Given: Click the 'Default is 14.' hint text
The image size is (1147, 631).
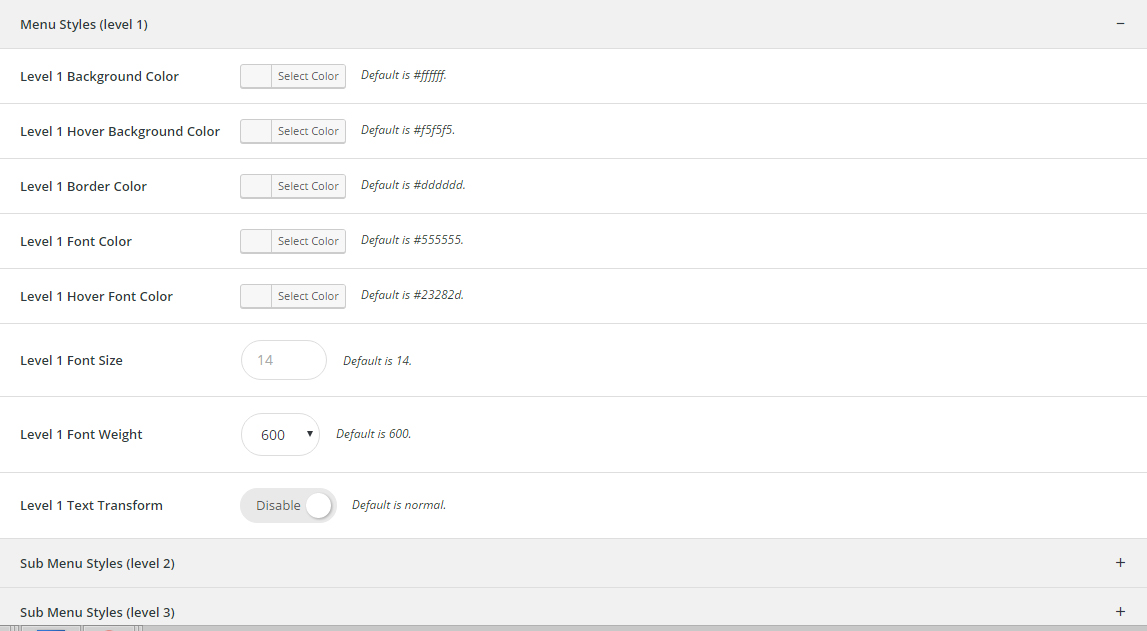Looking at the screenshot, I should point(377,360).
